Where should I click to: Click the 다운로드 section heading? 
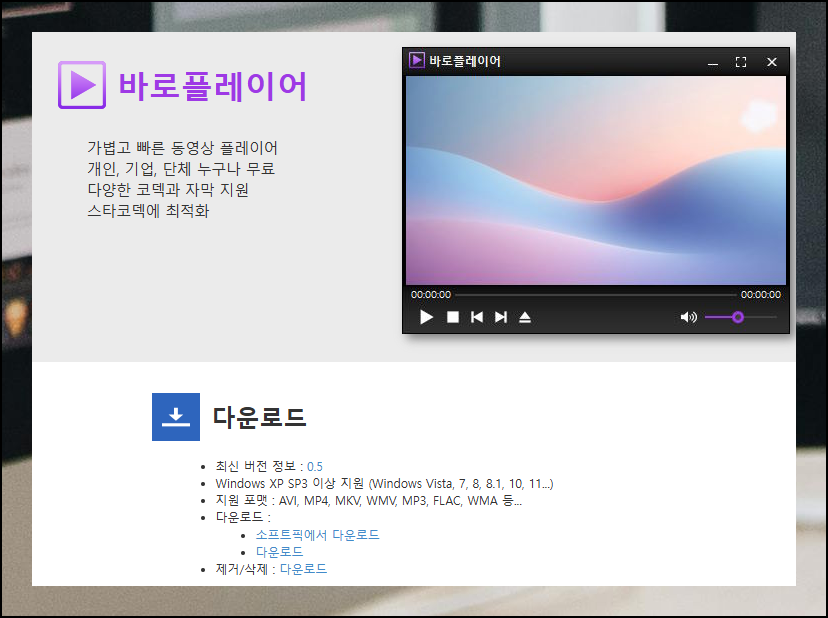[x=259, y=417]
